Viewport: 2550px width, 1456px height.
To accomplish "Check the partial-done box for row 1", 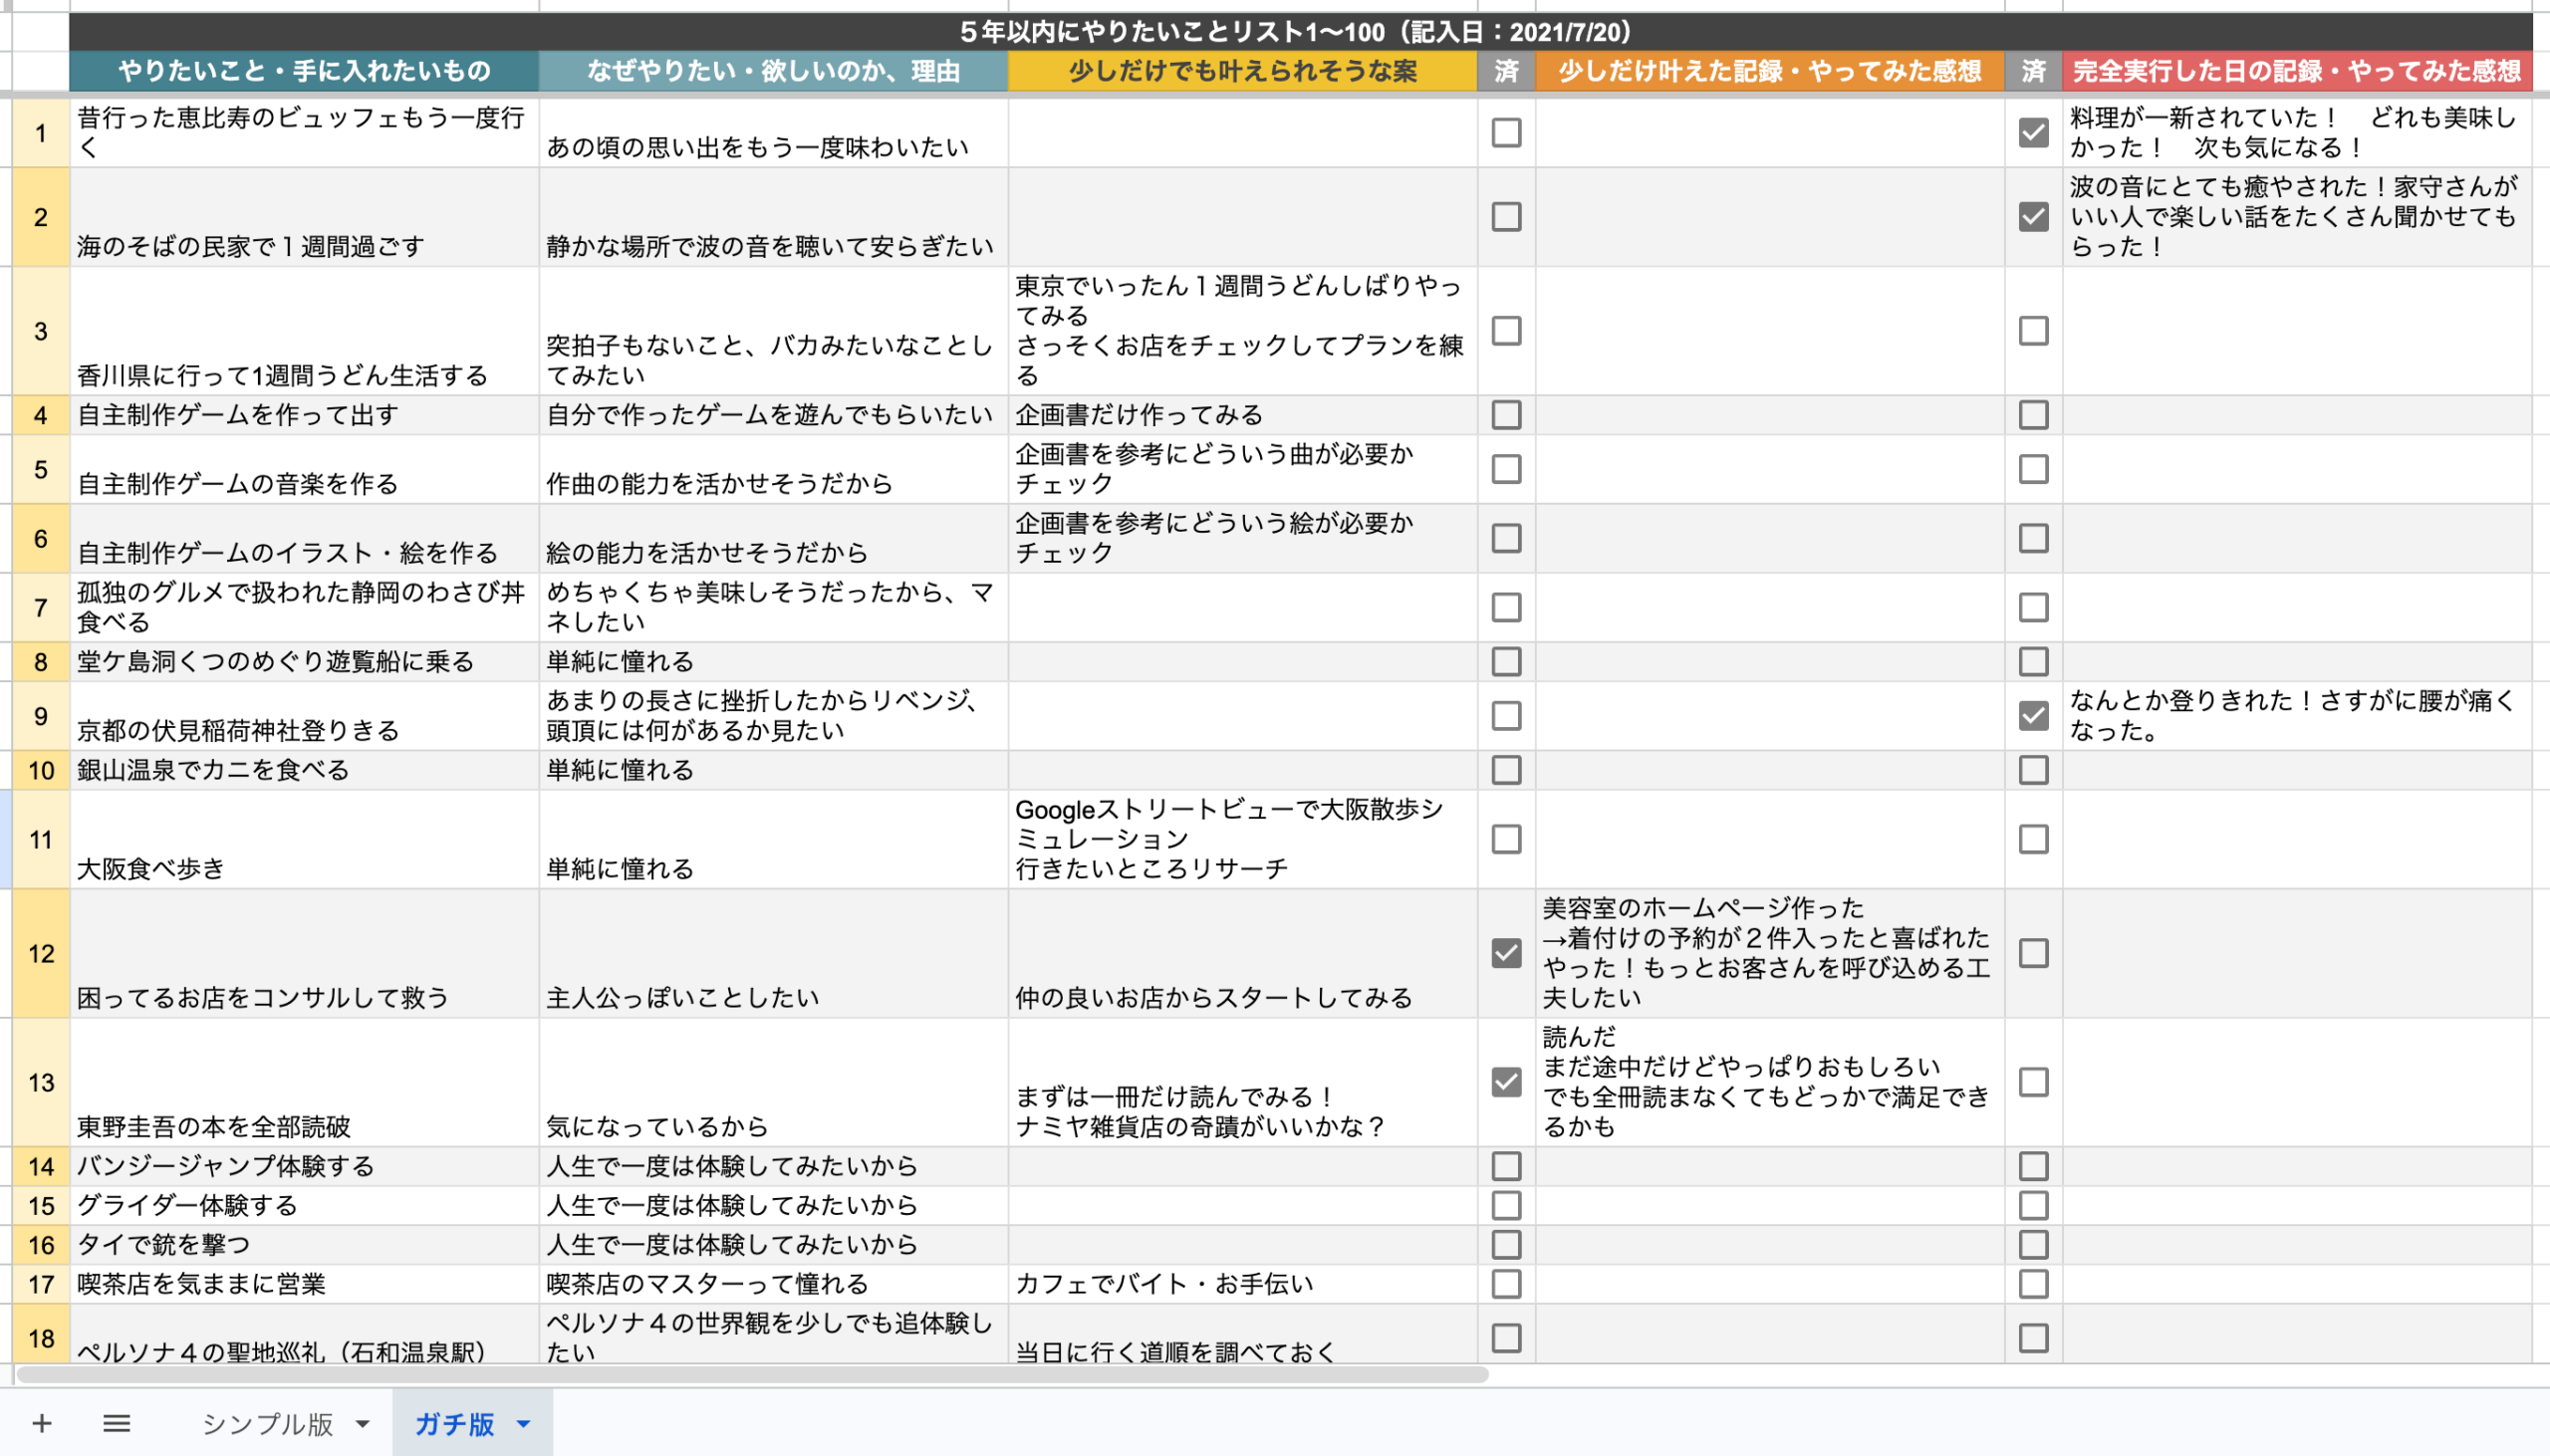I will point(1506,132).
